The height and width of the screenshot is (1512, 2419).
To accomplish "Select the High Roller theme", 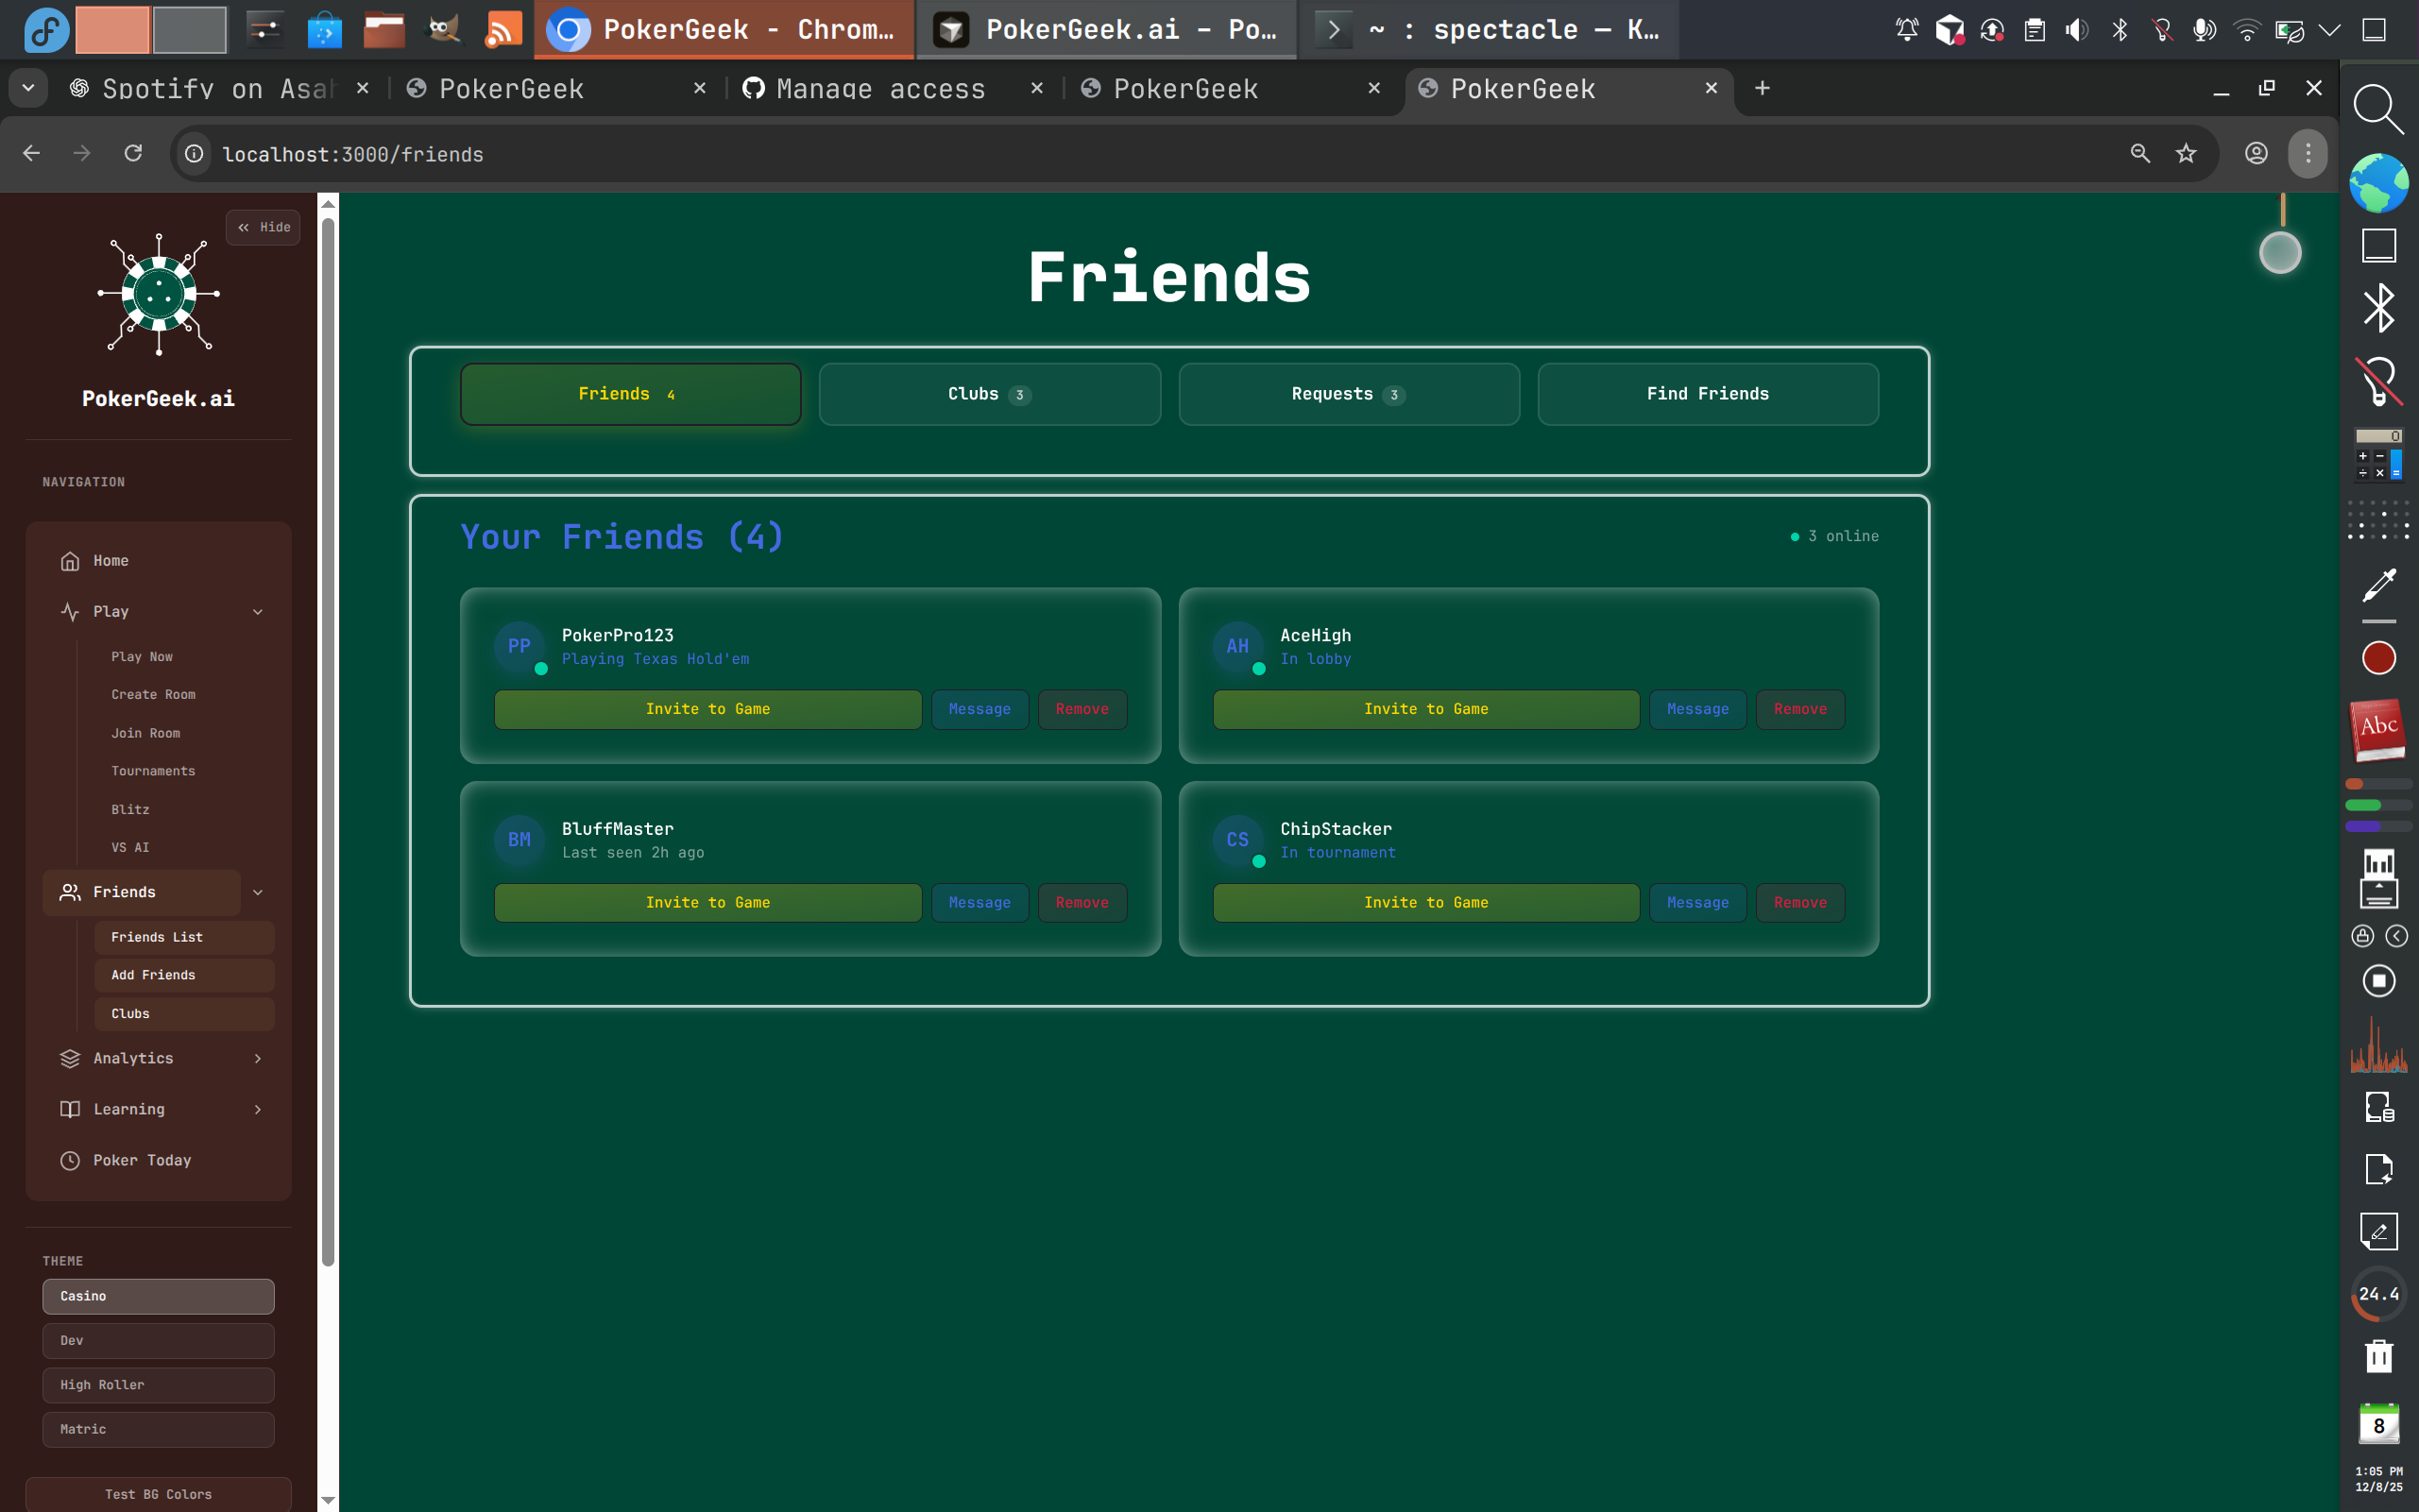I will pyautogui.click(x=158, y=1385).
